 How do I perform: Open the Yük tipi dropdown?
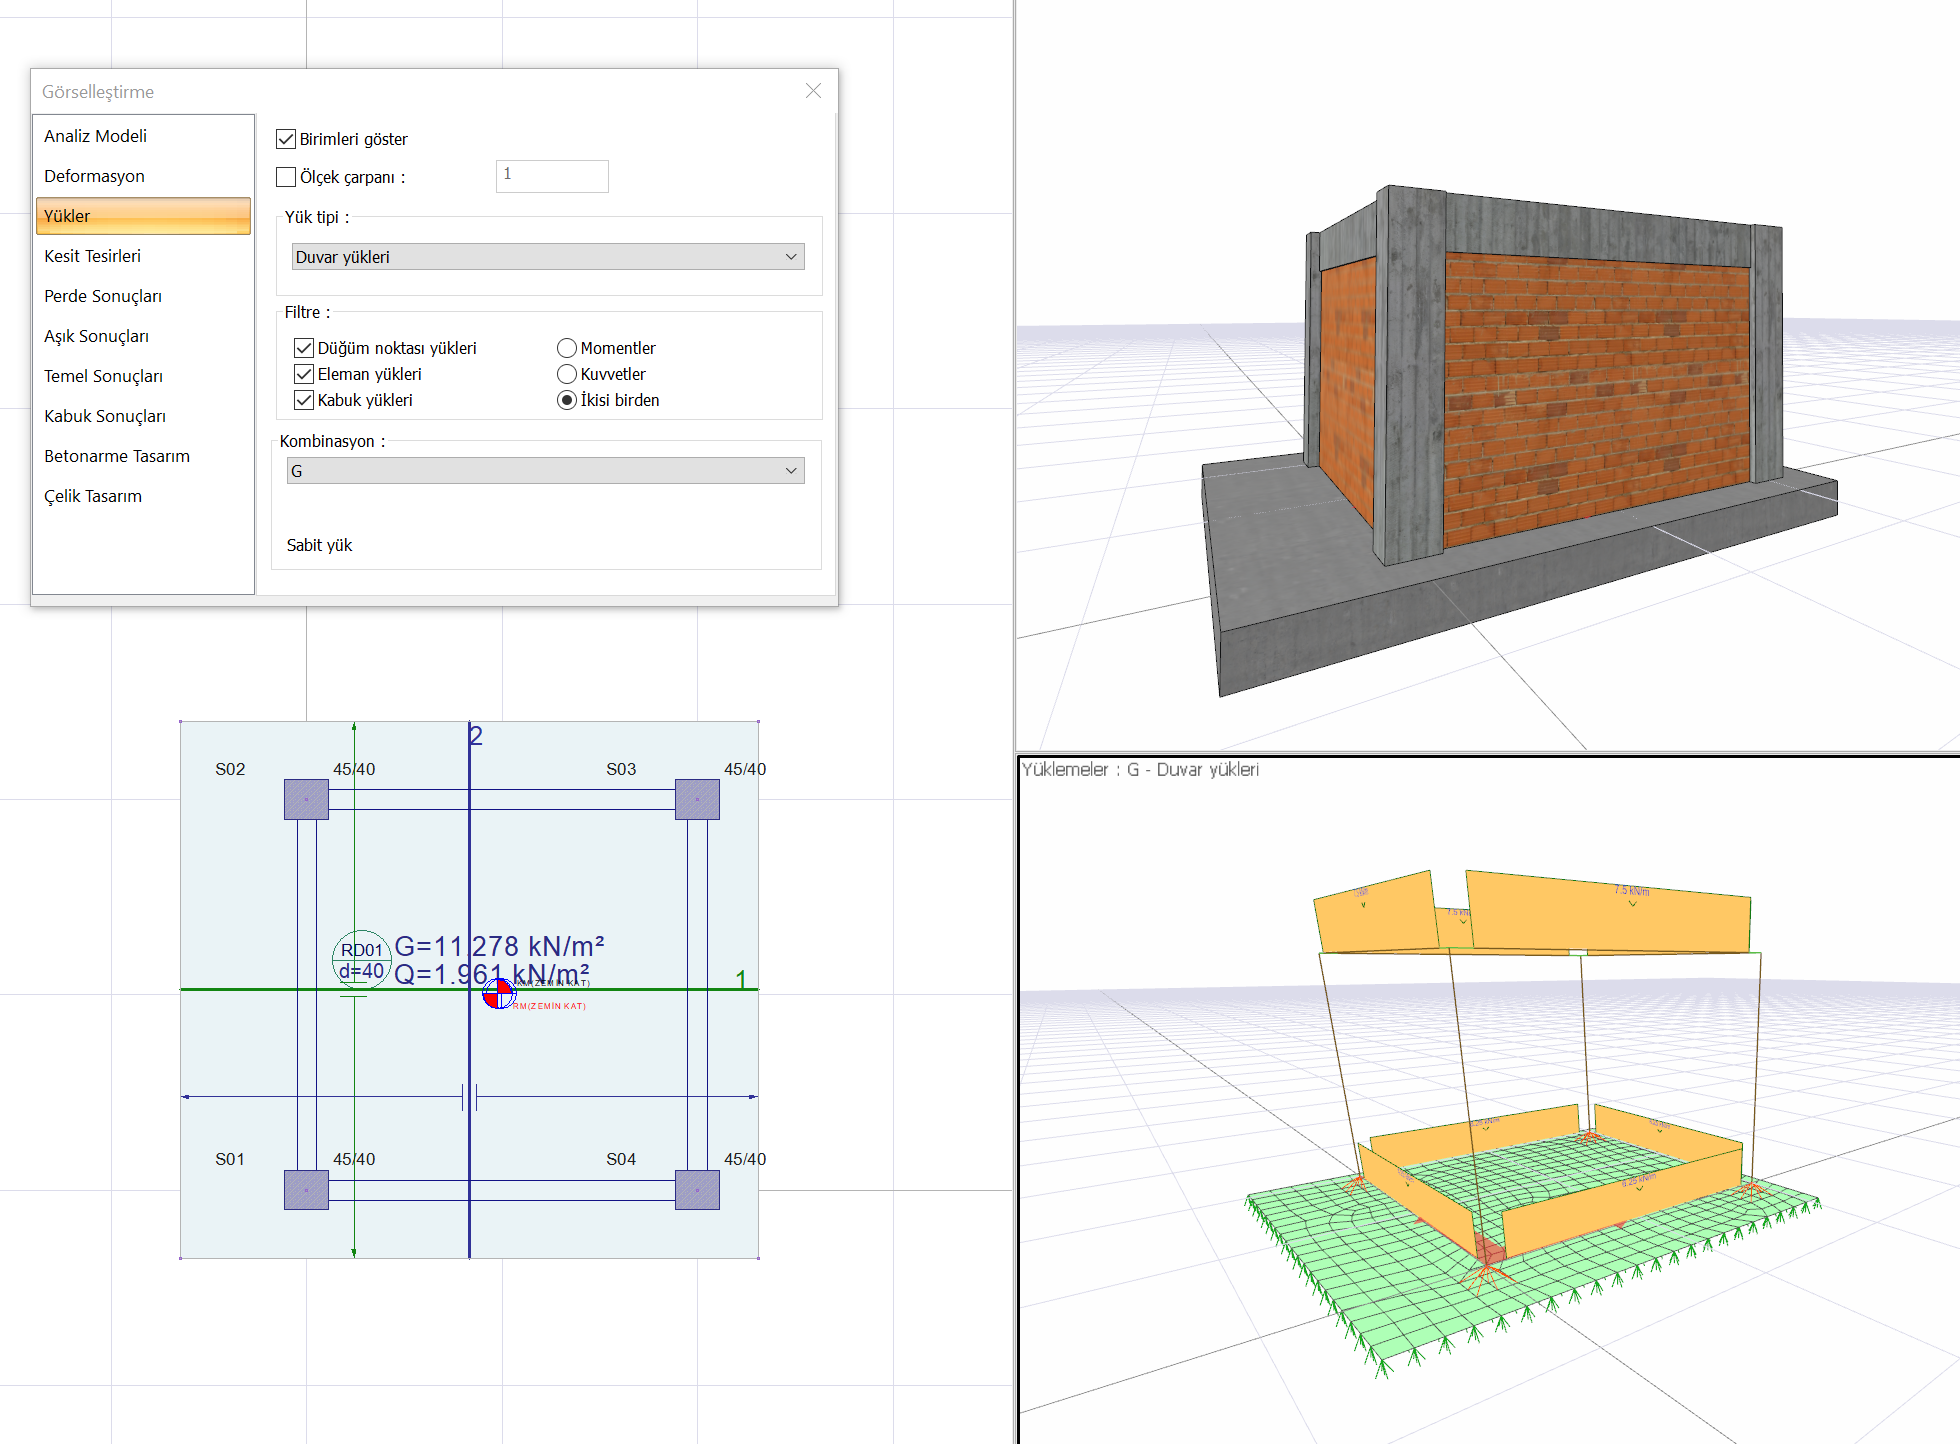tap(548, 257)
